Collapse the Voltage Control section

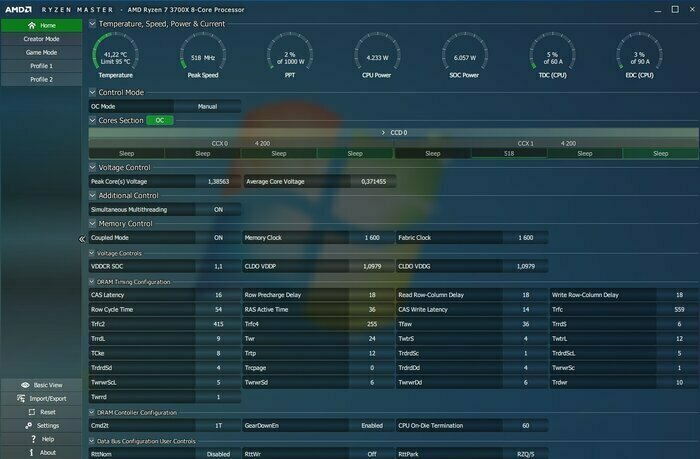tap(92, 167)
